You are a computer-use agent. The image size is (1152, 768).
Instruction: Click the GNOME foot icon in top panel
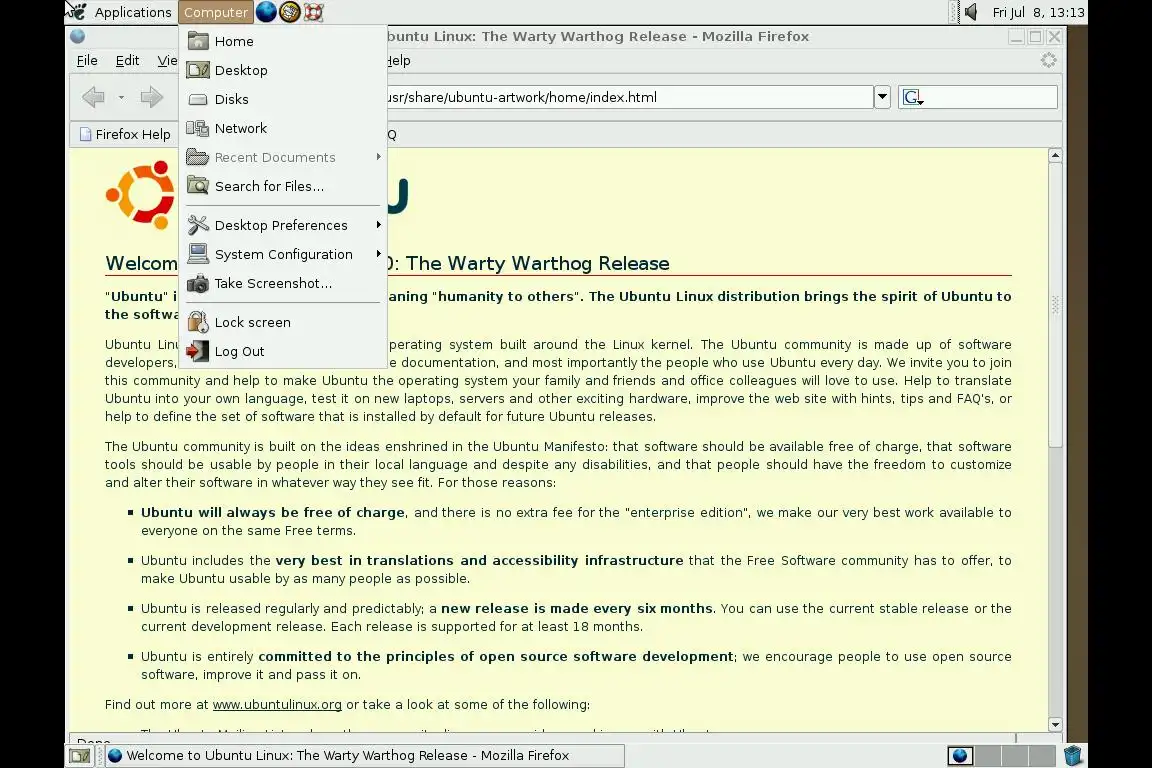coord(76,12)
